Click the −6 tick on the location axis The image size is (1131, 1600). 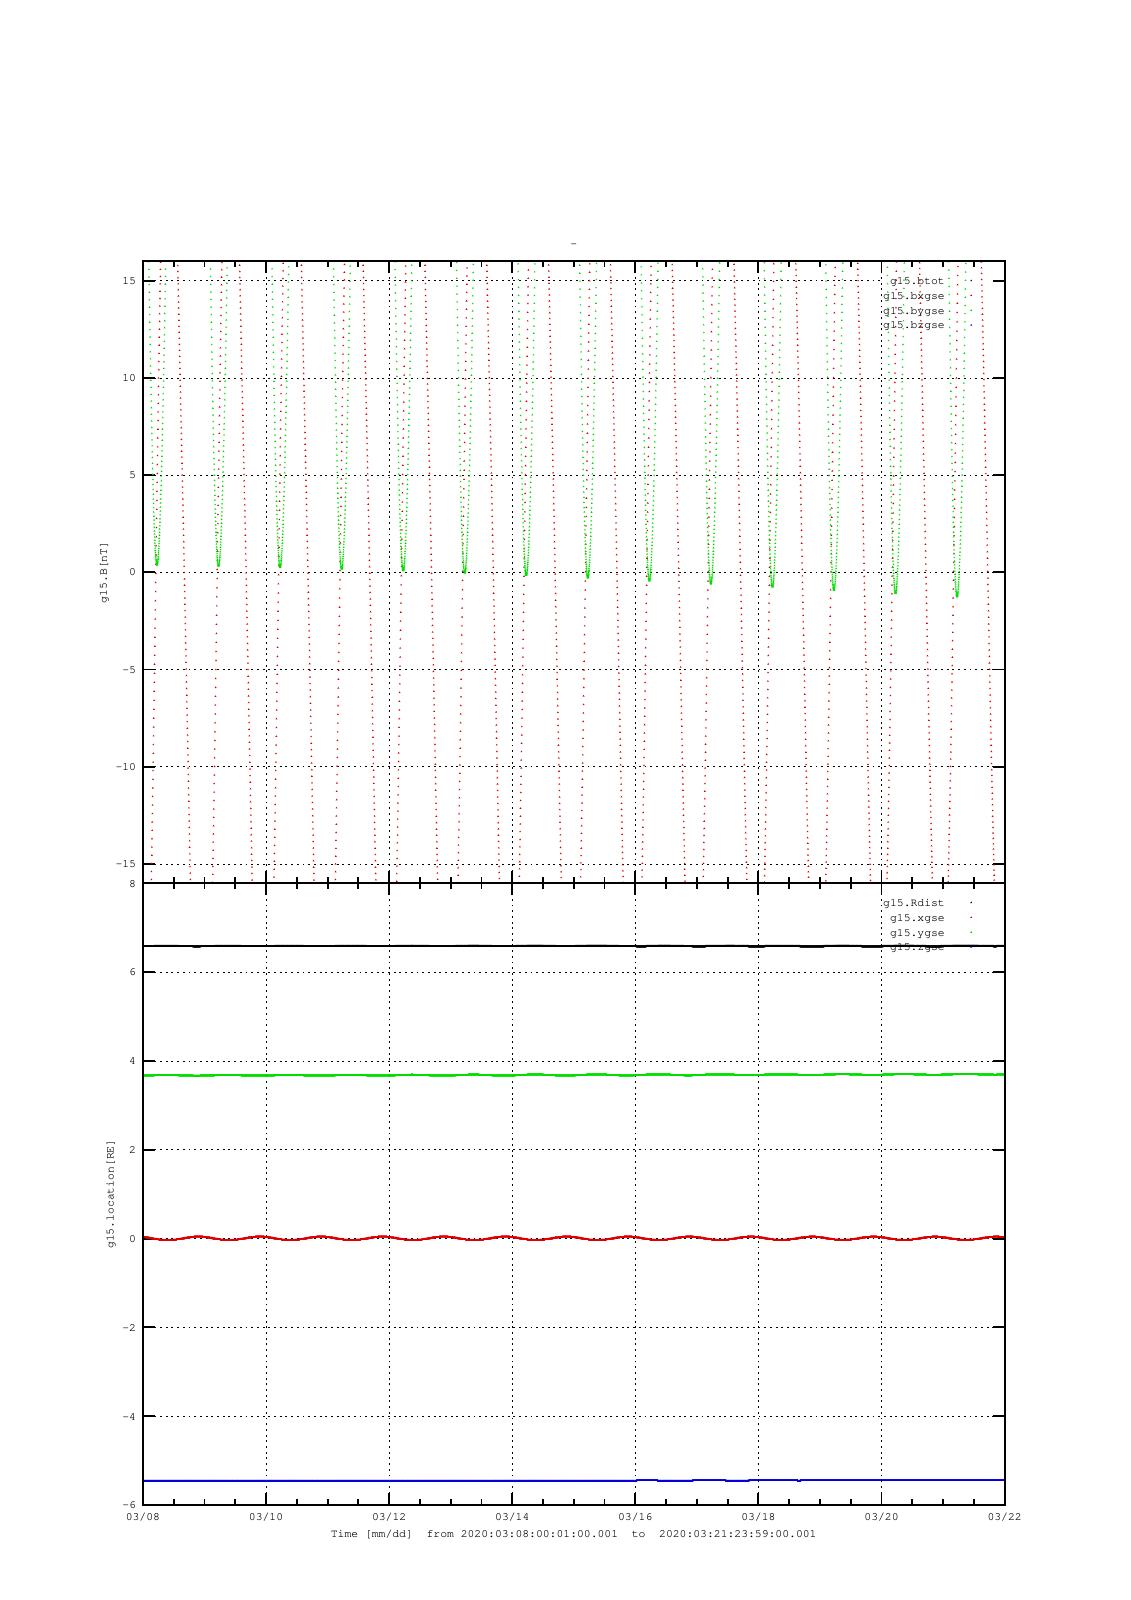tap(129, 1505)
